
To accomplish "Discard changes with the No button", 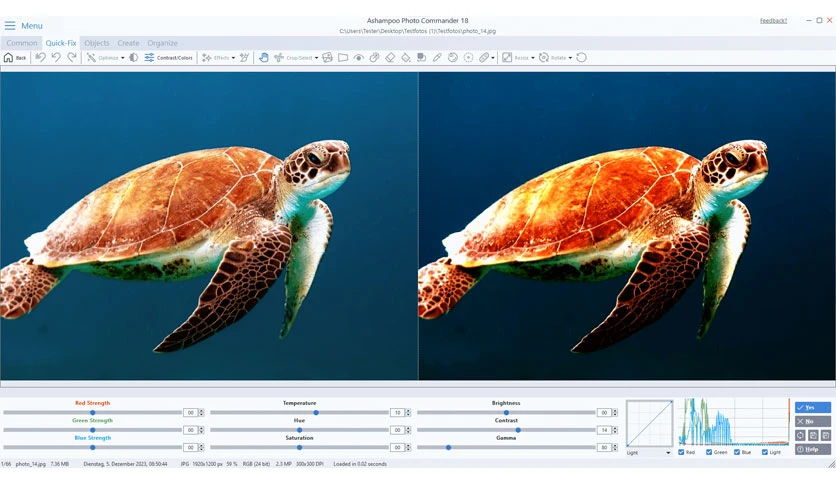I will click(x=813, y=421).
